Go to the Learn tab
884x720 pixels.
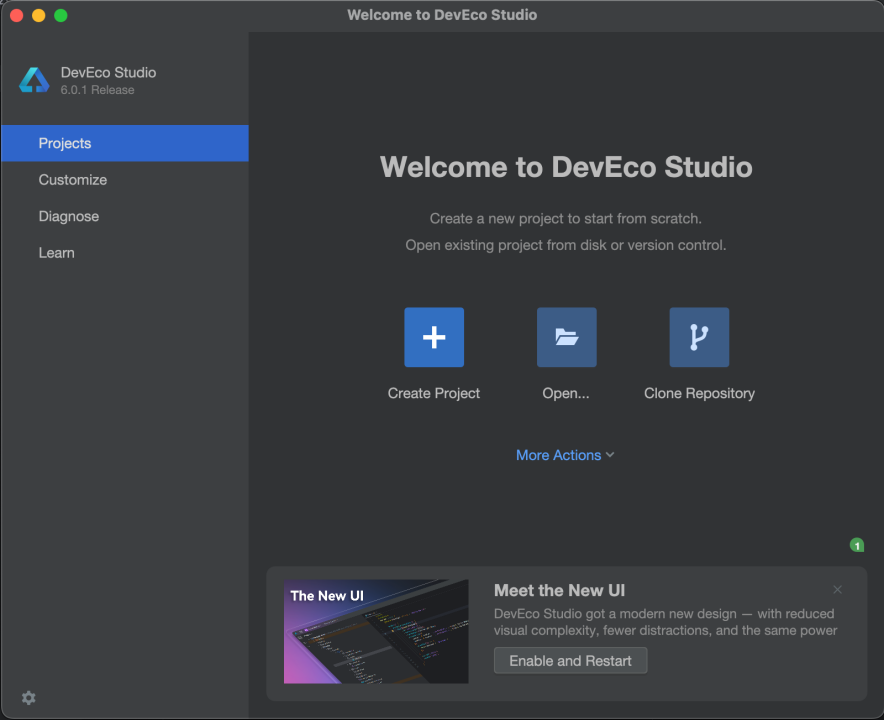coord(125,253)
